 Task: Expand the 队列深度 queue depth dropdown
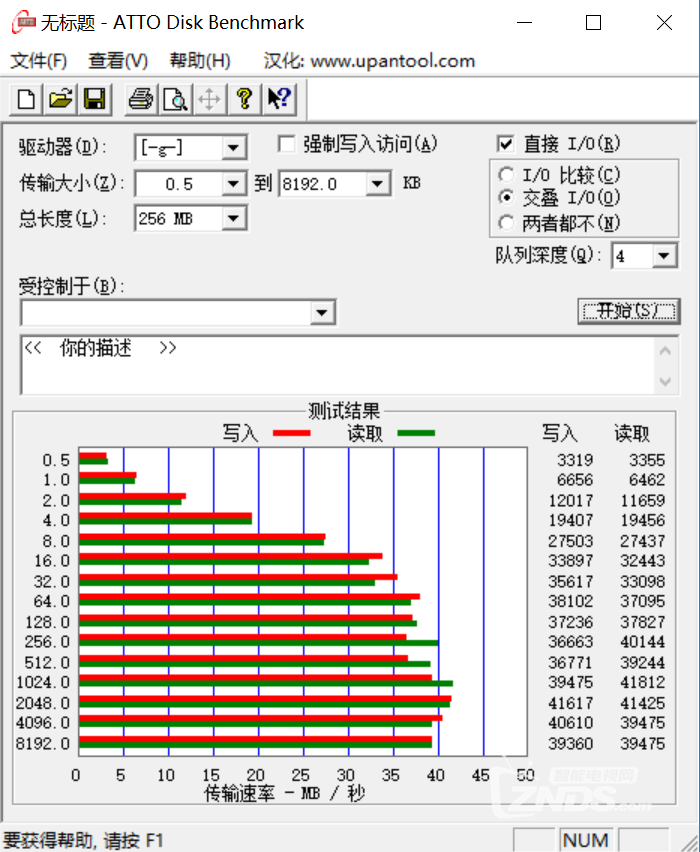(x=665, y=256)
